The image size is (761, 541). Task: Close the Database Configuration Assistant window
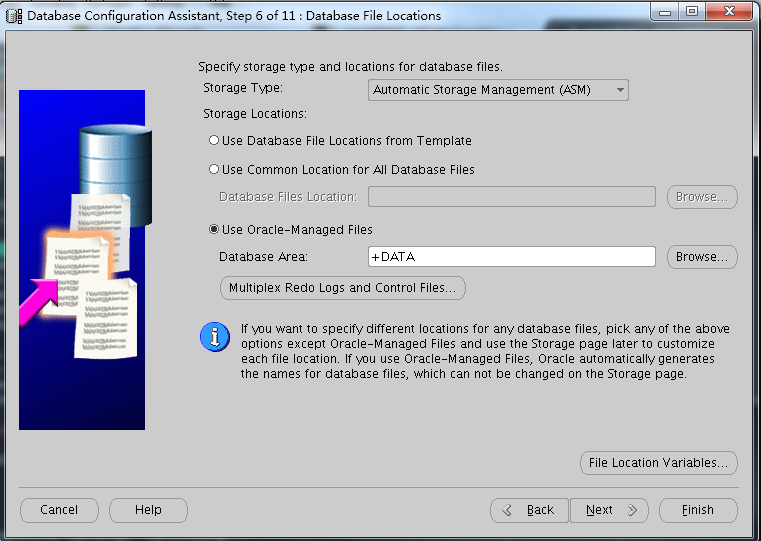tap(729, 12)
